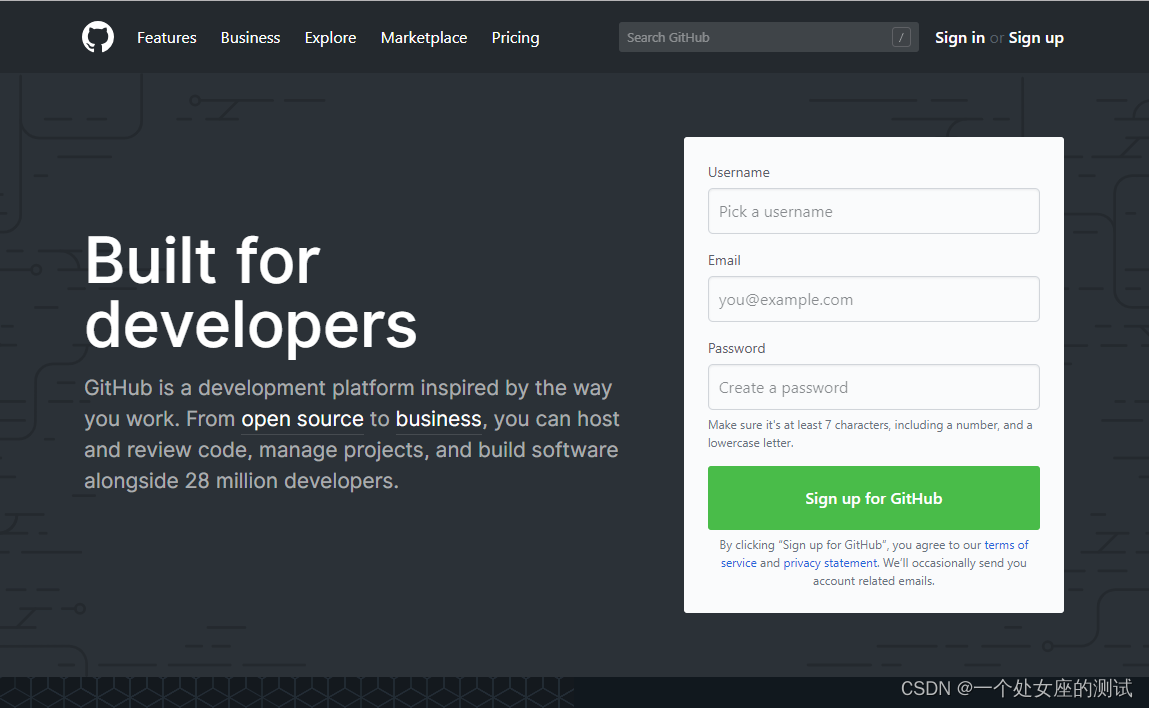Click the Create a password field
The width and height of the screenshot is (1149, 708).
click(873, 387)
